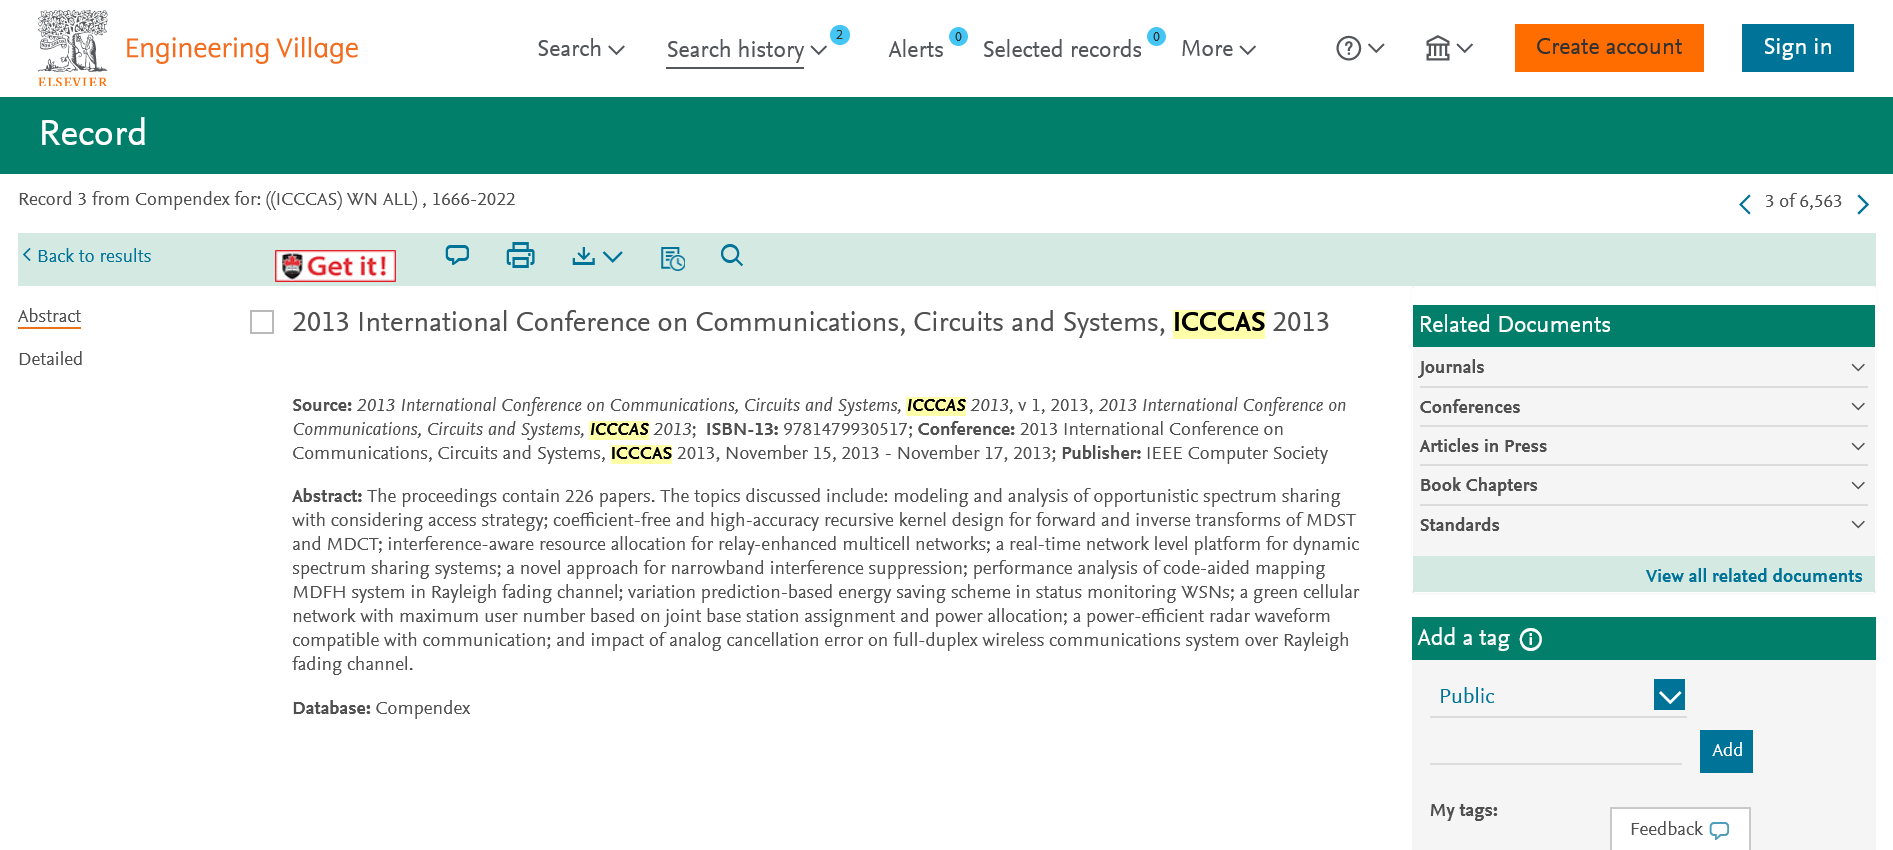Open the Public tag visibility dropdown
Viewport: 1893px width, 850px height.
(x=1558, y=696)
